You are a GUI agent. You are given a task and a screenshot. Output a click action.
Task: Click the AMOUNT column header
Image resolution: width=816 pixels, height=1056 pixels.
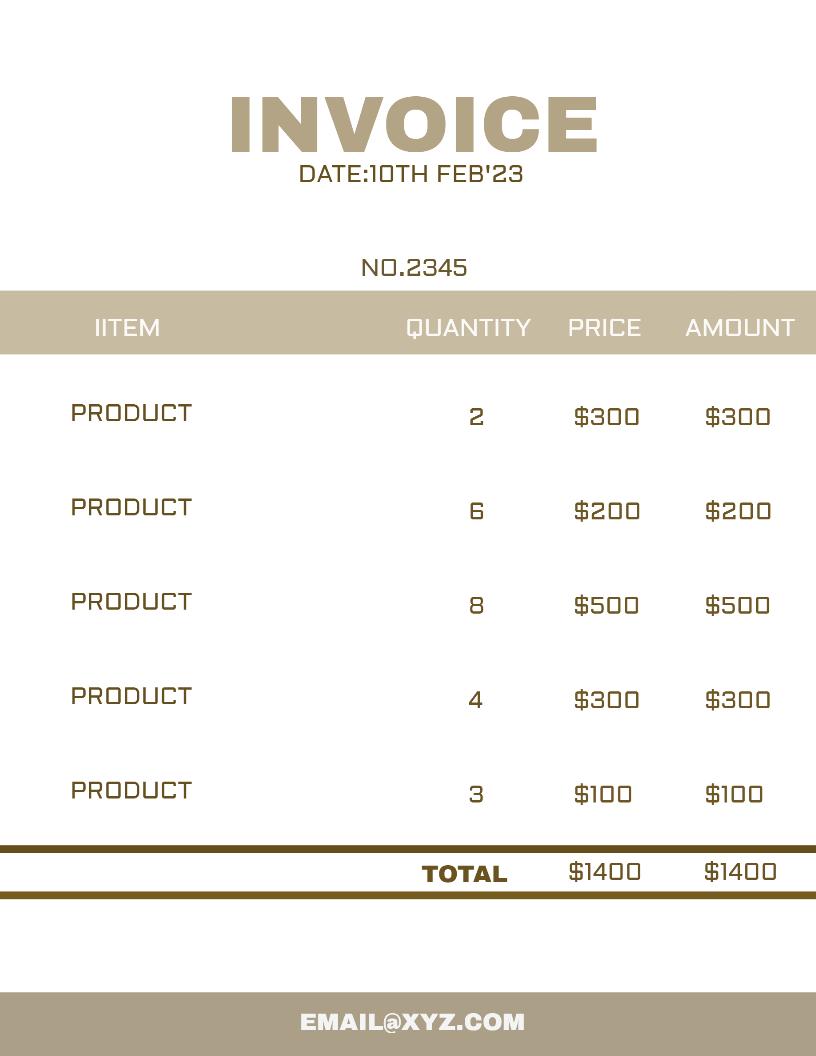[740, 328]
